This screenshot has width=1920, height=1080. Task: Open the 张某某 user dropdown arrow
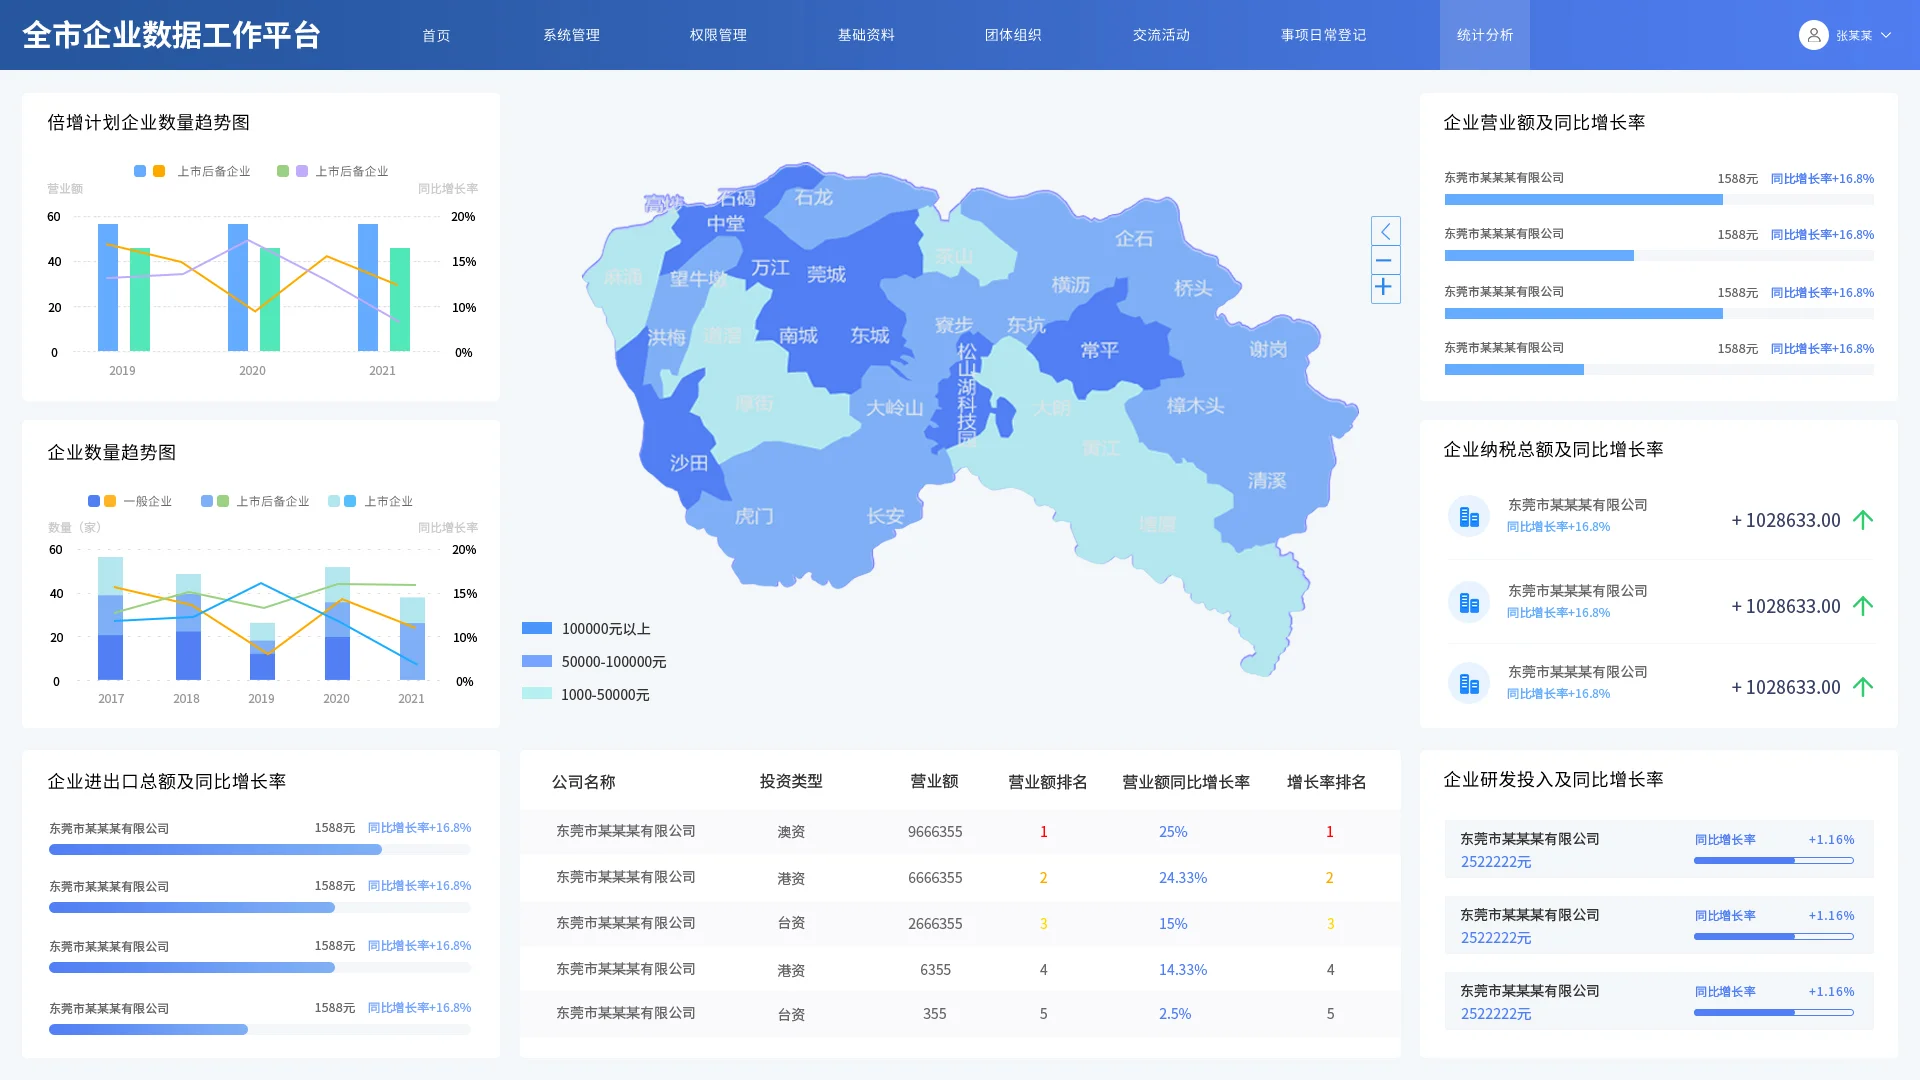pos(1886,35)
